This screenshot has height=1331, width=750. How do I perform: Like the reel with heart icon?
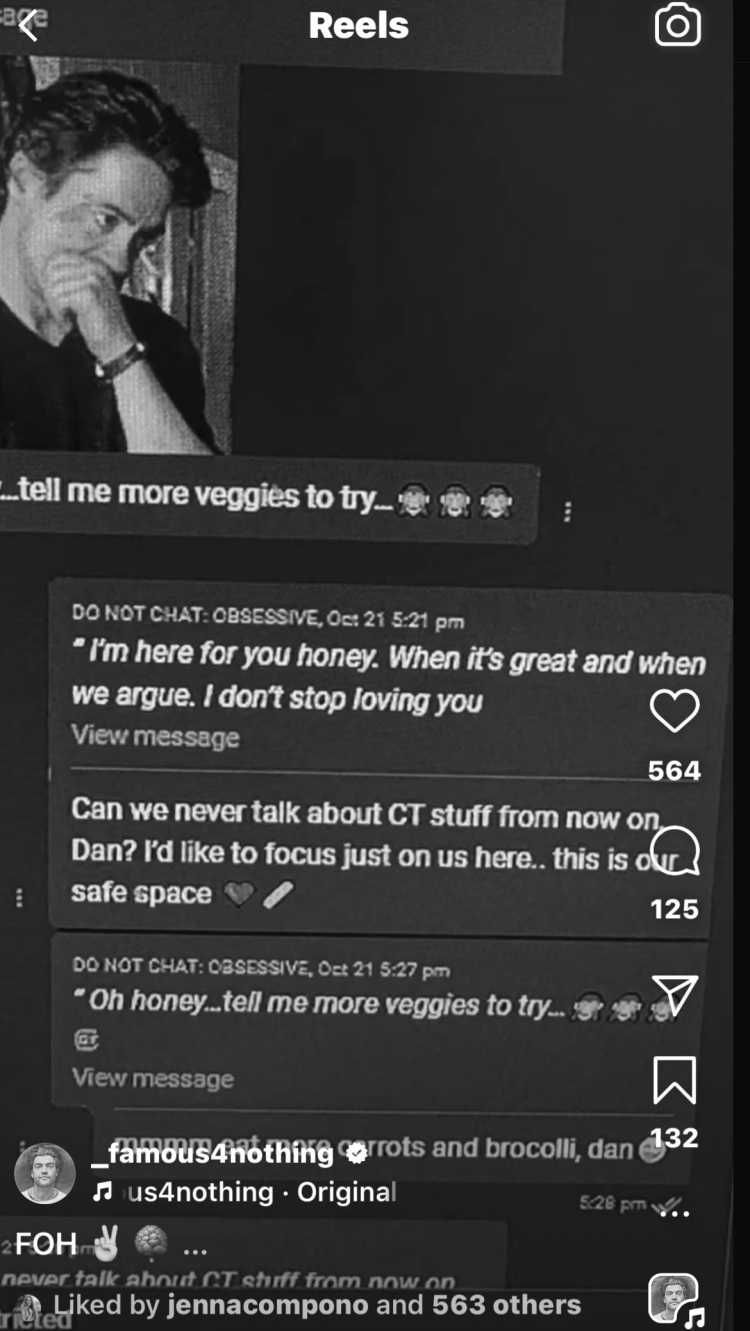tap(674, 712)
